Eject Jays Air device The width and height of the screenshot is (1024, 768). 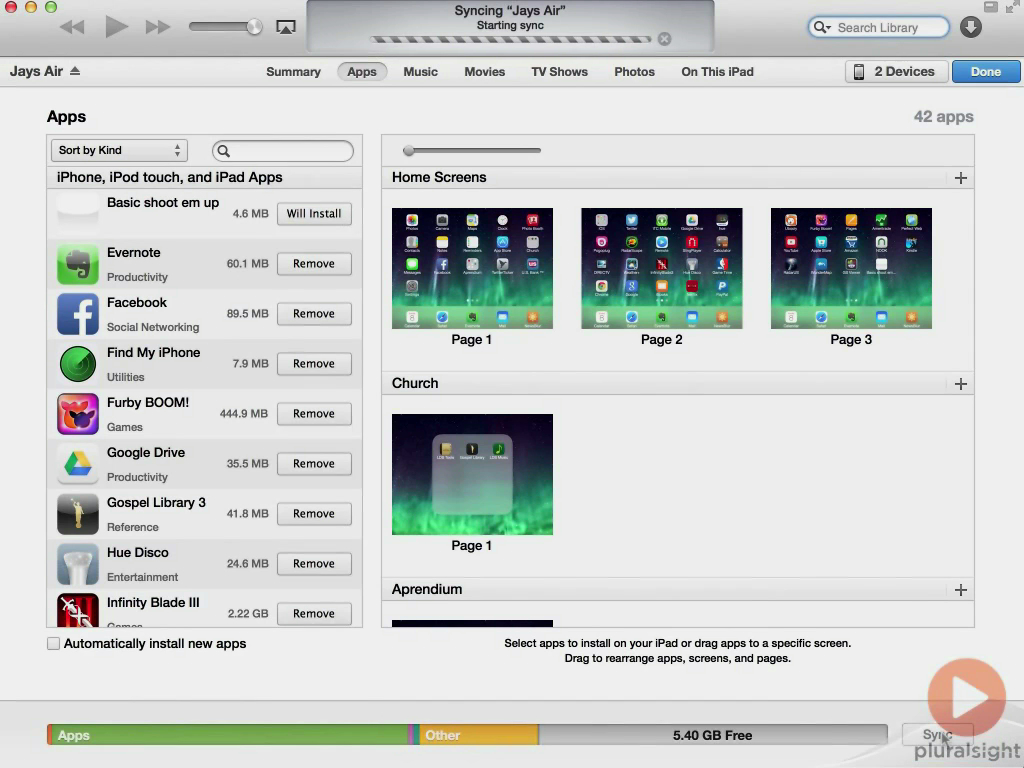tap(75, 71)
